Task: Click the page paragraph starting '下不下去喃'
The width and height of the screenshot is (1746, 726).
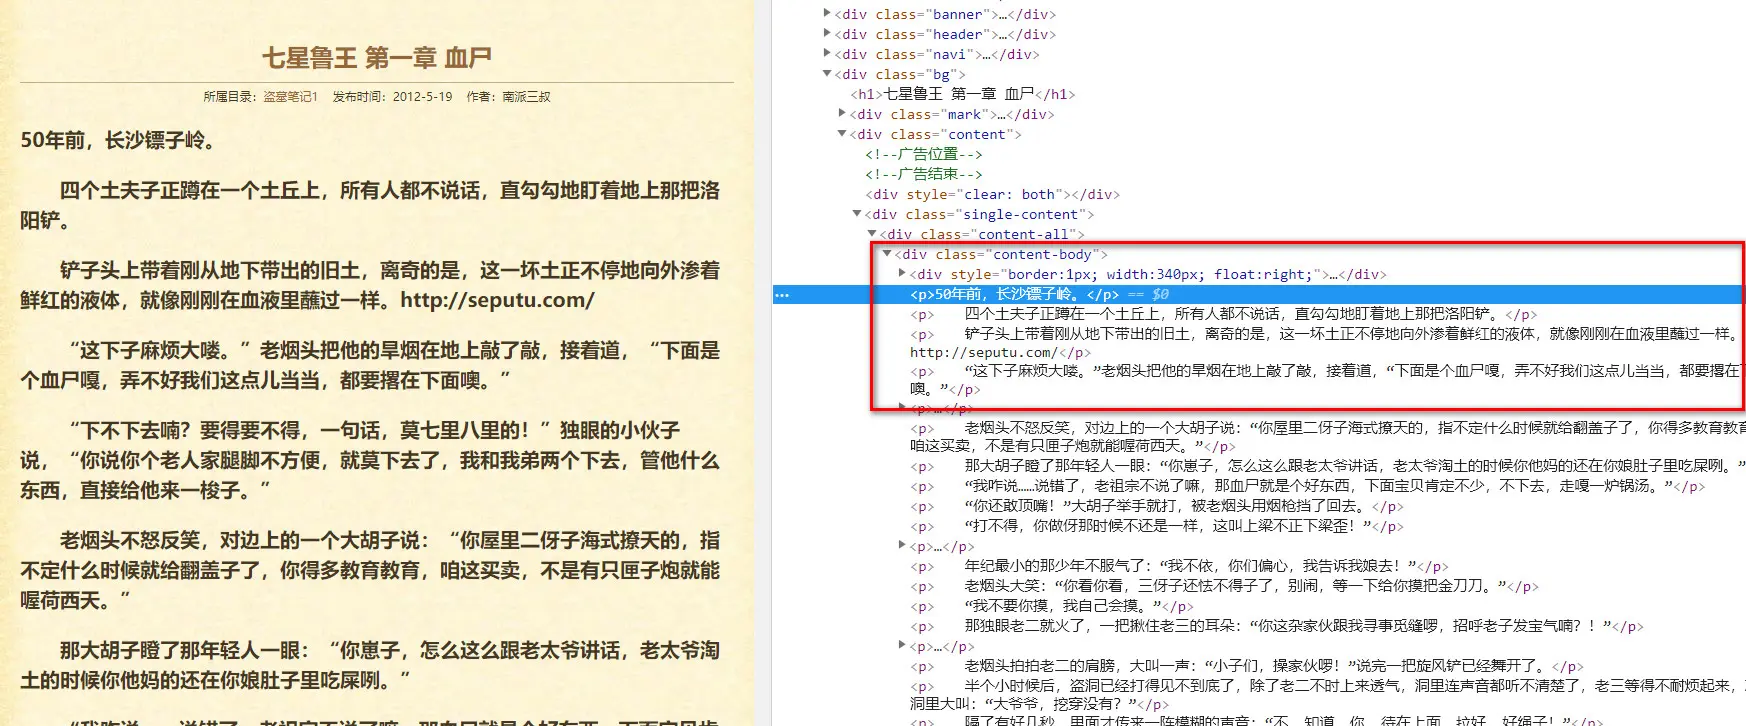Action: click(x=370, y=460)
